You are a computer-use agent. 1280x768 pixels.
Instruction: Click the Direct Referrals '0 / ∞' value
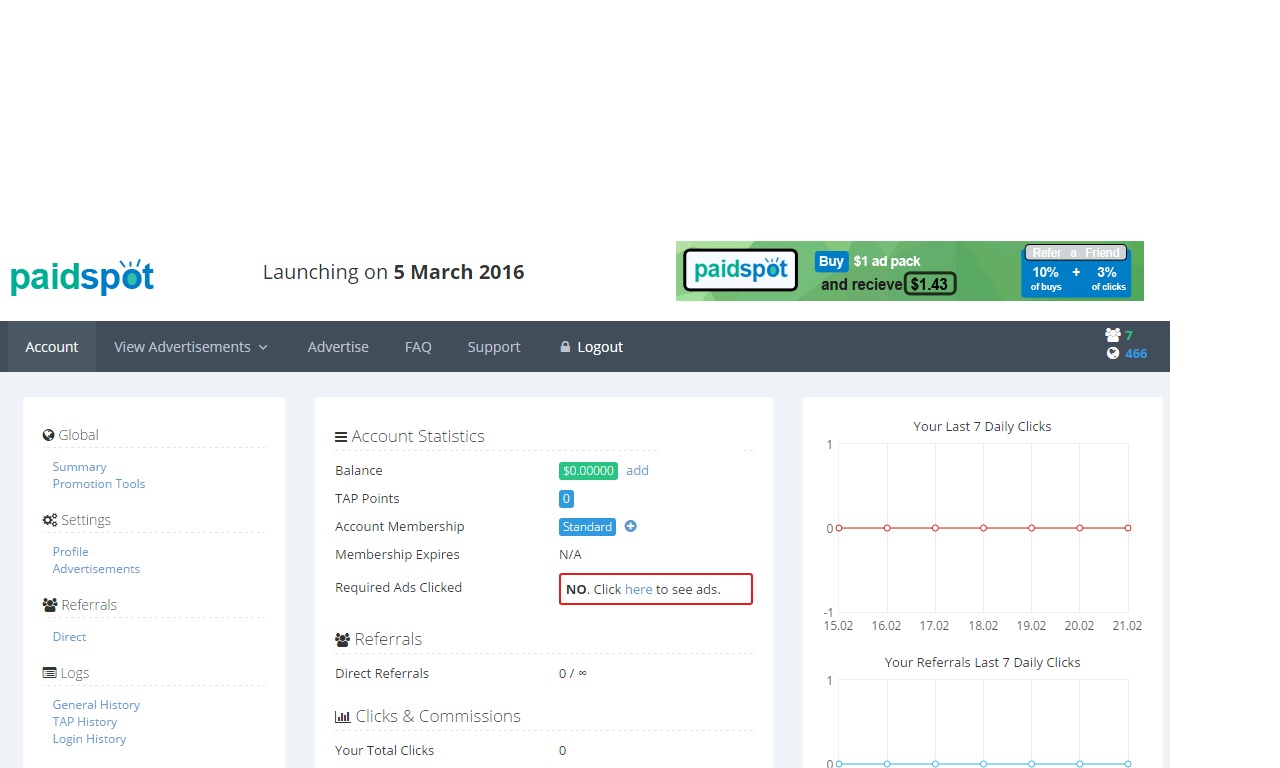point(573,674)
